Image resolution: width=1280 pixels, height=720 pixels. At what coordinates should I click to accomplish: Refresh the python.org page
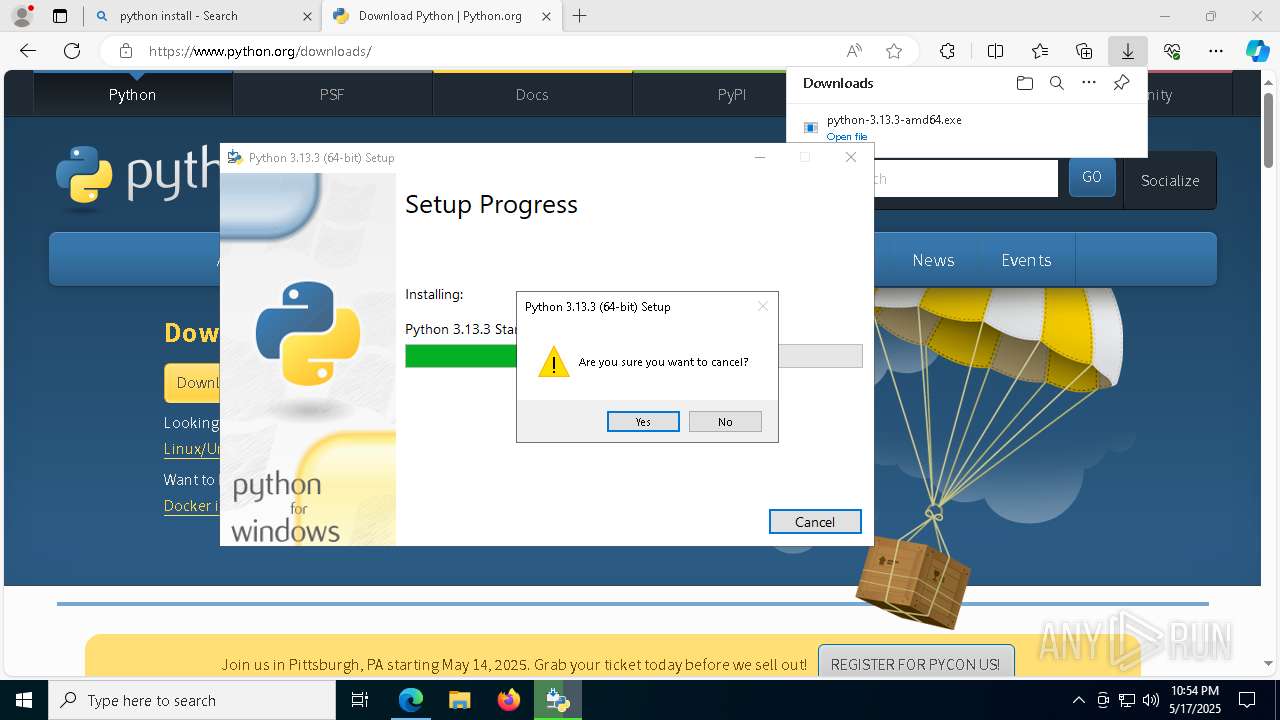click(x=72, y=51)
